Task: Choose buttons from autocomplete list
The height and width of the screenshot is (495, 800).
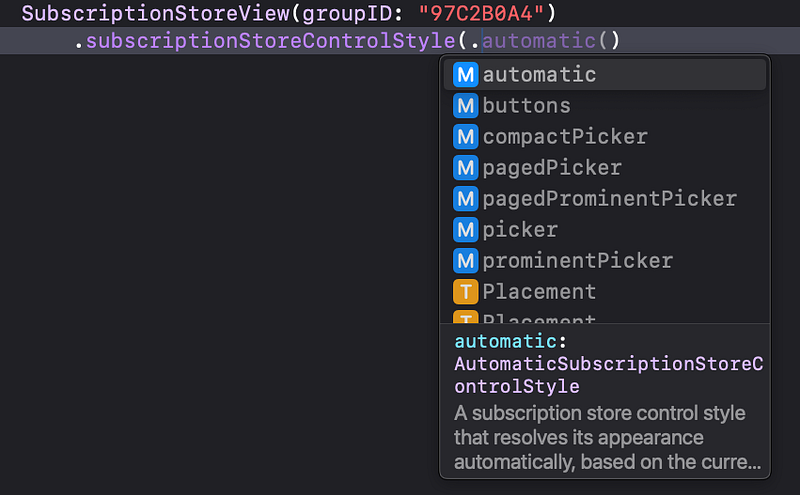Action: coord(605,106)
